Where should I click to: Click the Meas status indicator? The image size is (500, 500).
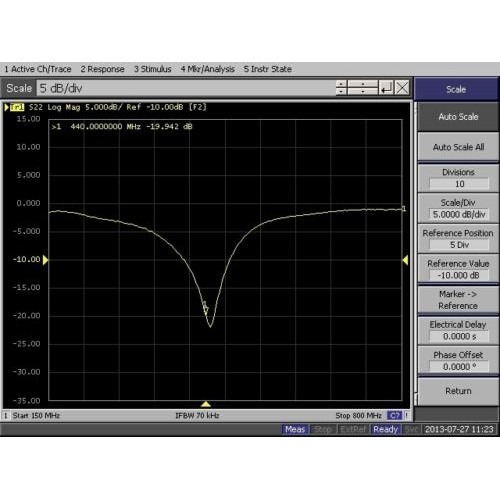[x=295, y=429]
